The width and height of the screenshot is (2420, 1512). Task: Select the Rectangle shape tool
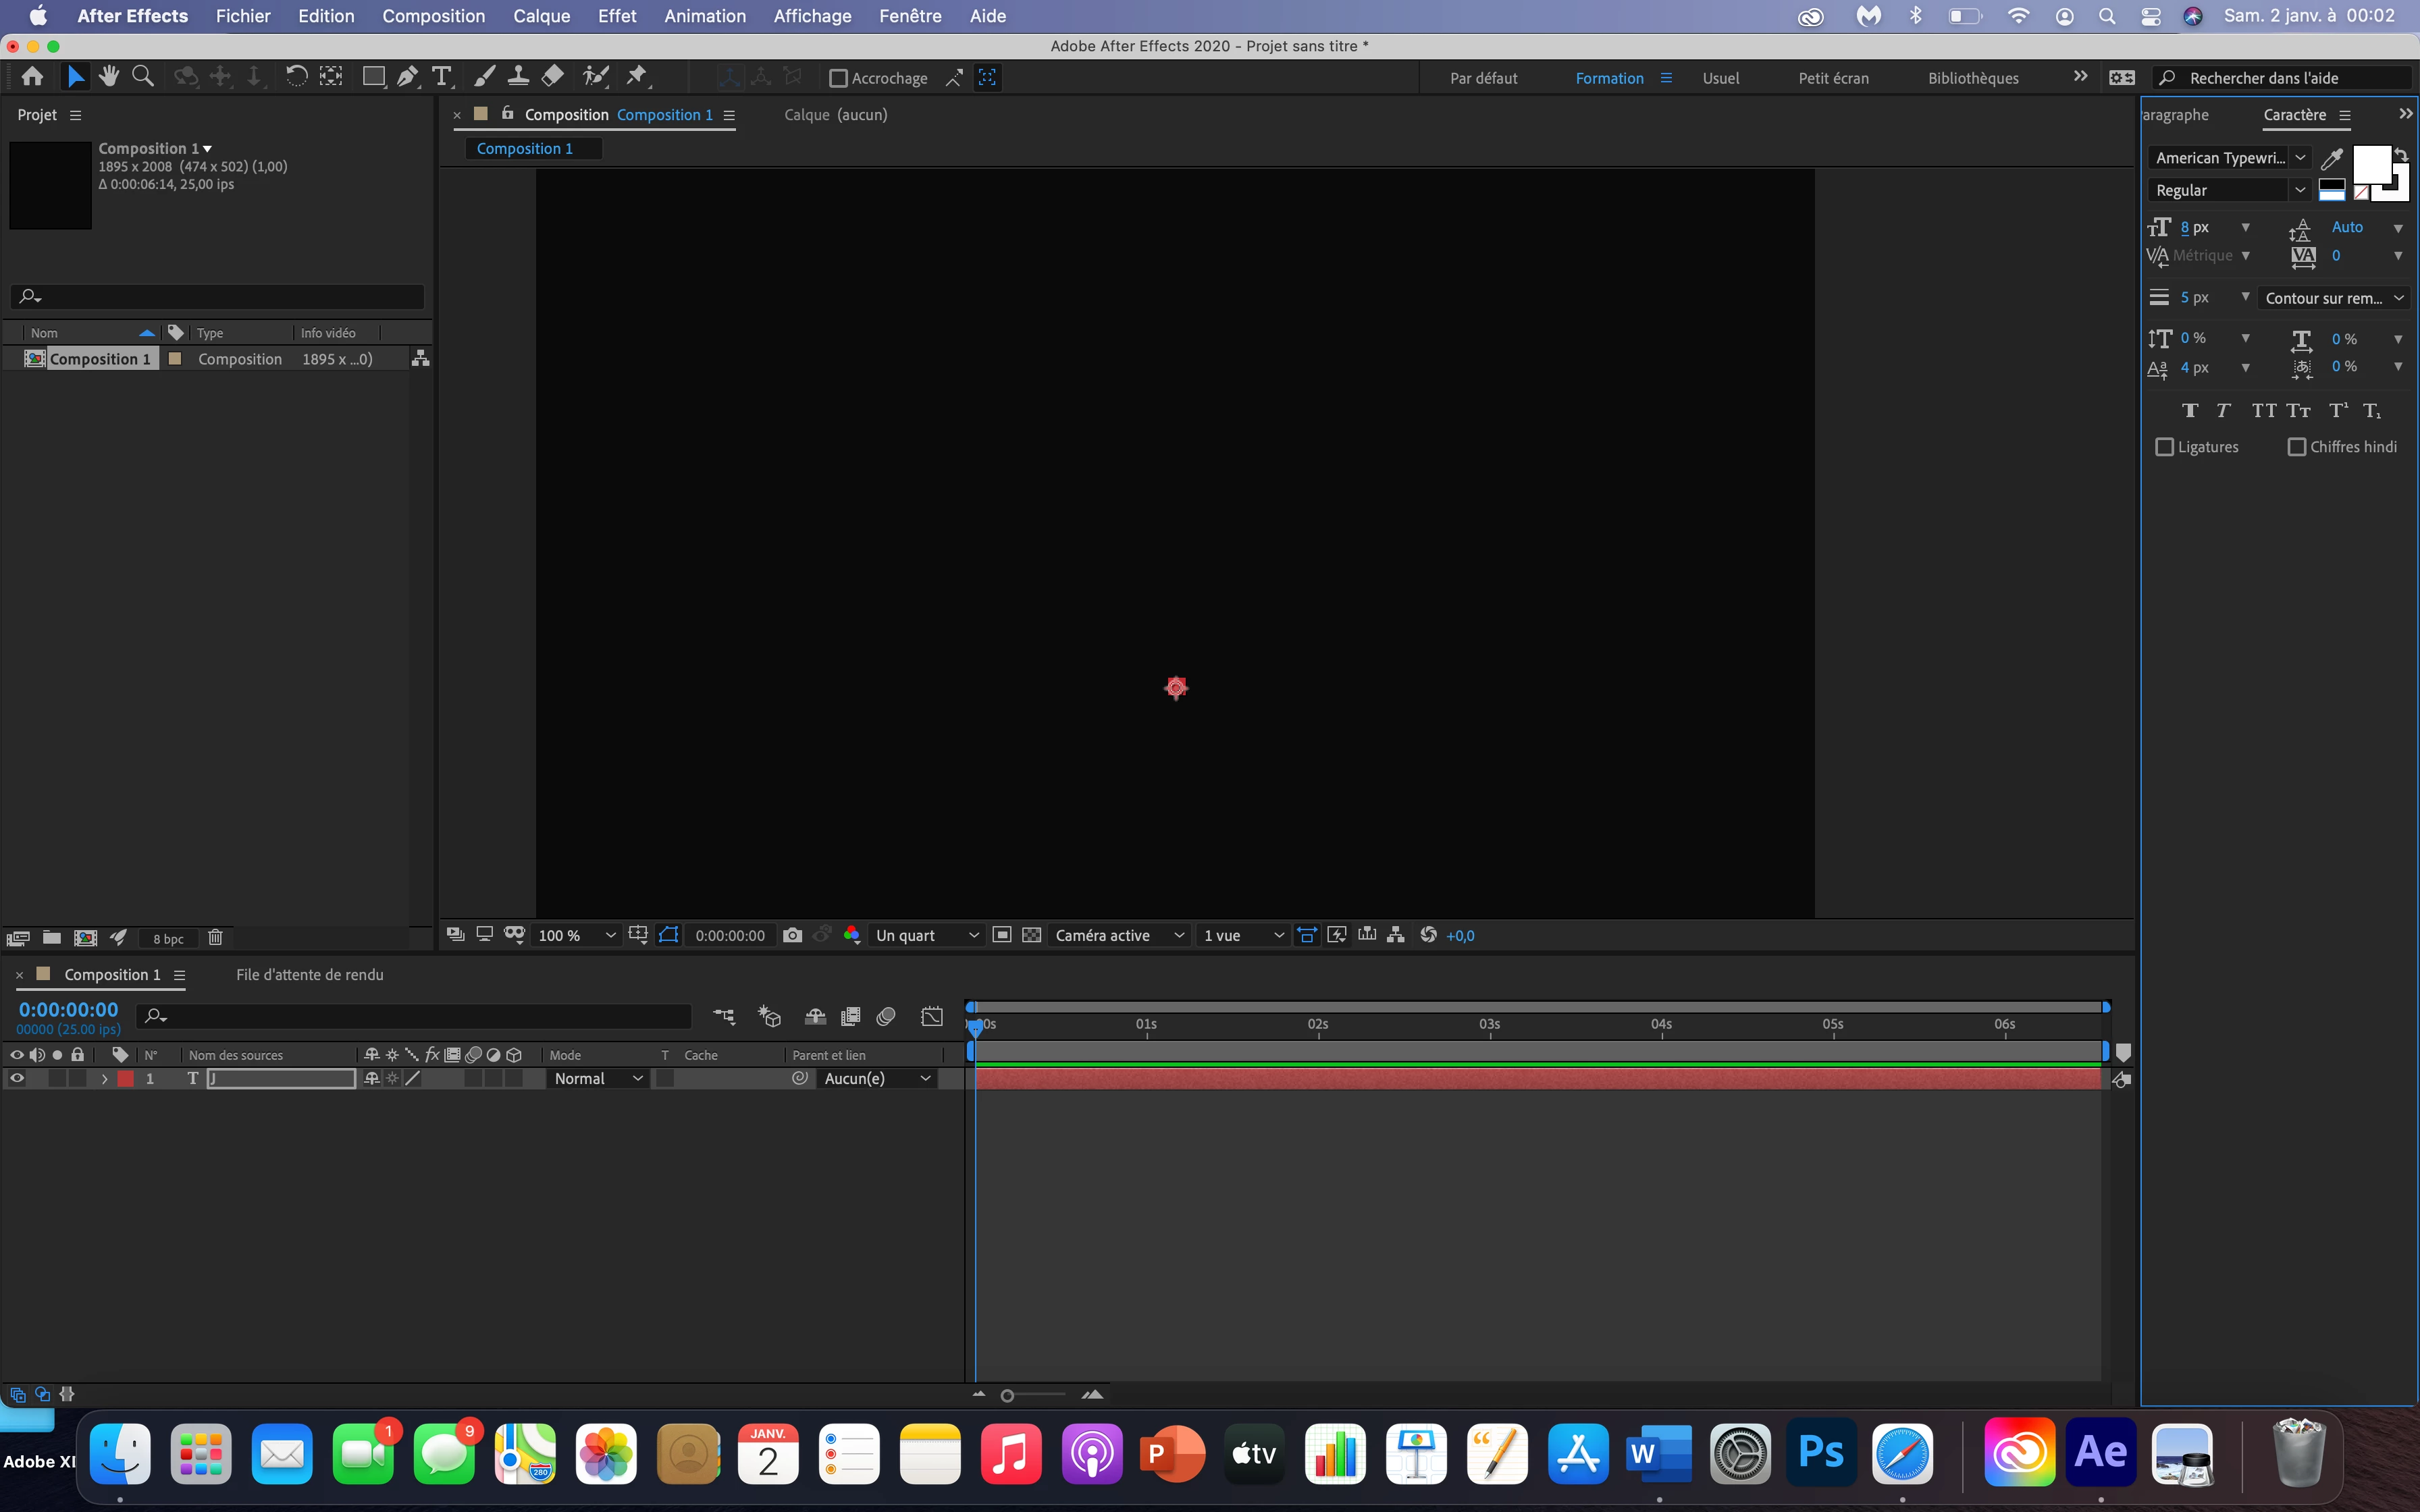tap(373, 77)
